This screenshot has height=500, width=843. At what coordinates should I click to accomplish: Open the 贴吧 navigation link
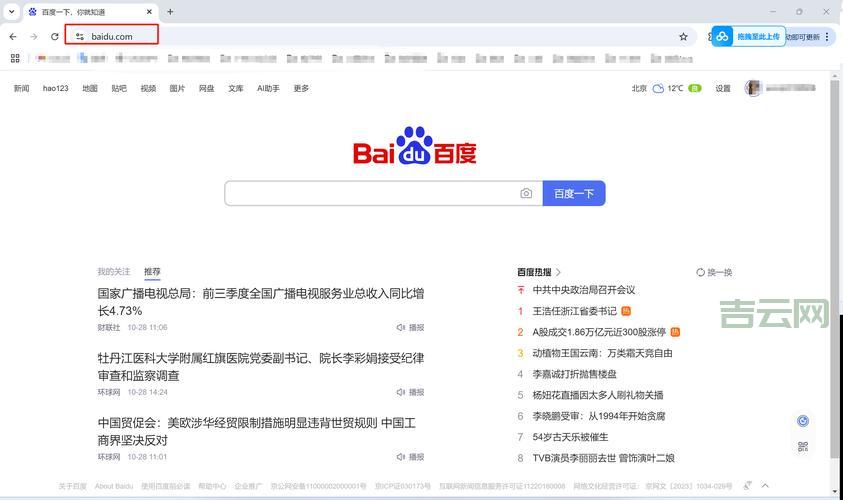tap(119, 88)
